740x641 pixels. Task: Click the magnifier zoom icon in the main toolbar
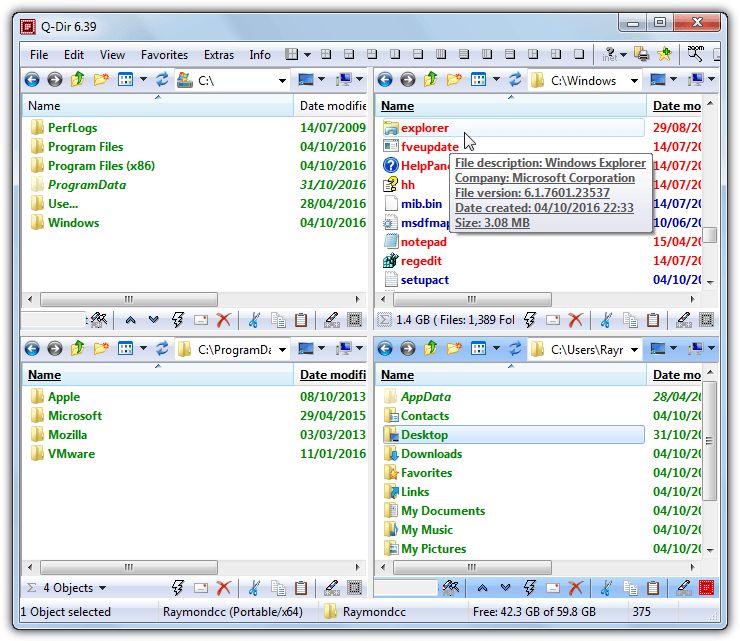(x=695, y=53)
